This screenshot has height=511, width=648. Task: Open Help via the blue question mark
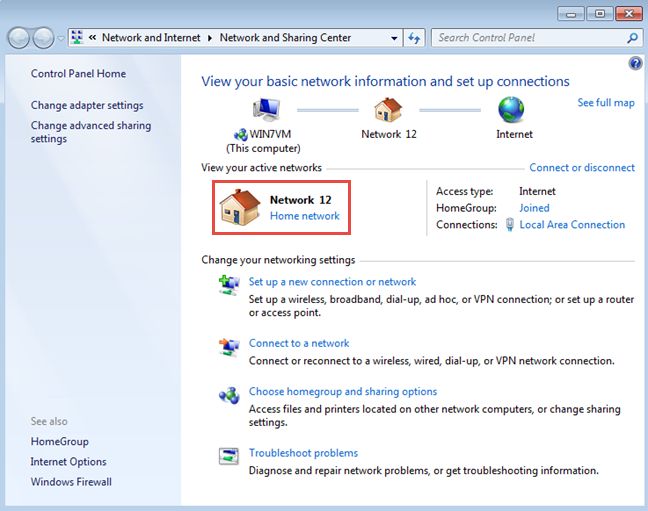[x=635, y=63]
